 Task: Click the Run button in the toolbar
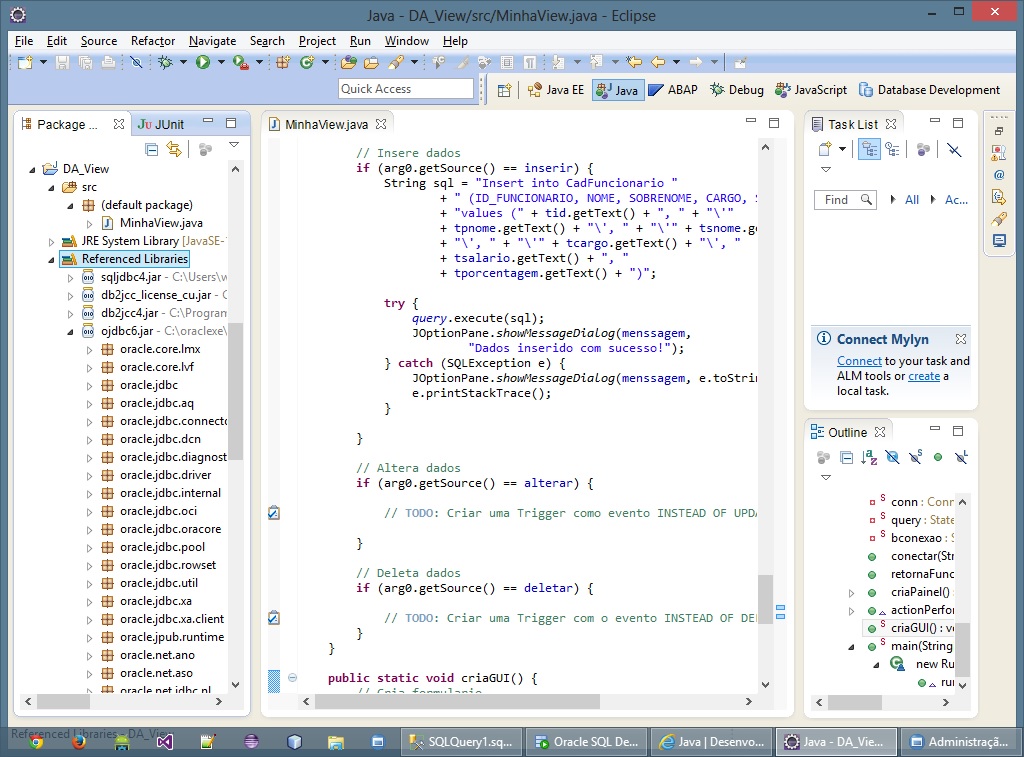(203, 62)
